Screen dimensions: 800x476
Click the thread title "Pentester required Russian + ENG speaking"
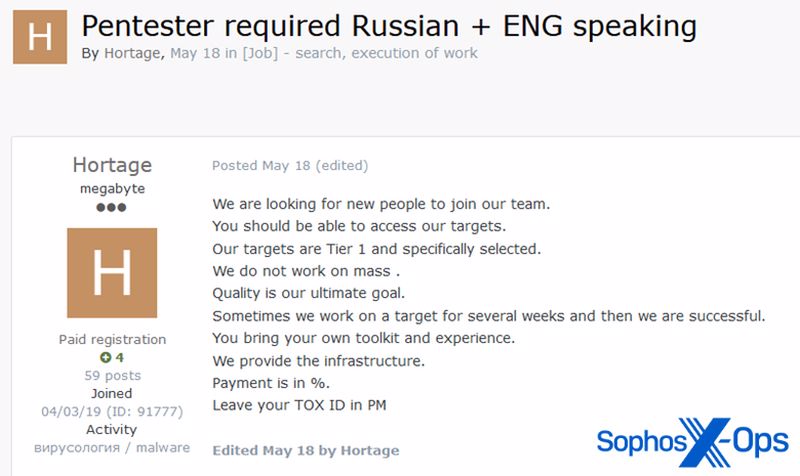point(389,24)
